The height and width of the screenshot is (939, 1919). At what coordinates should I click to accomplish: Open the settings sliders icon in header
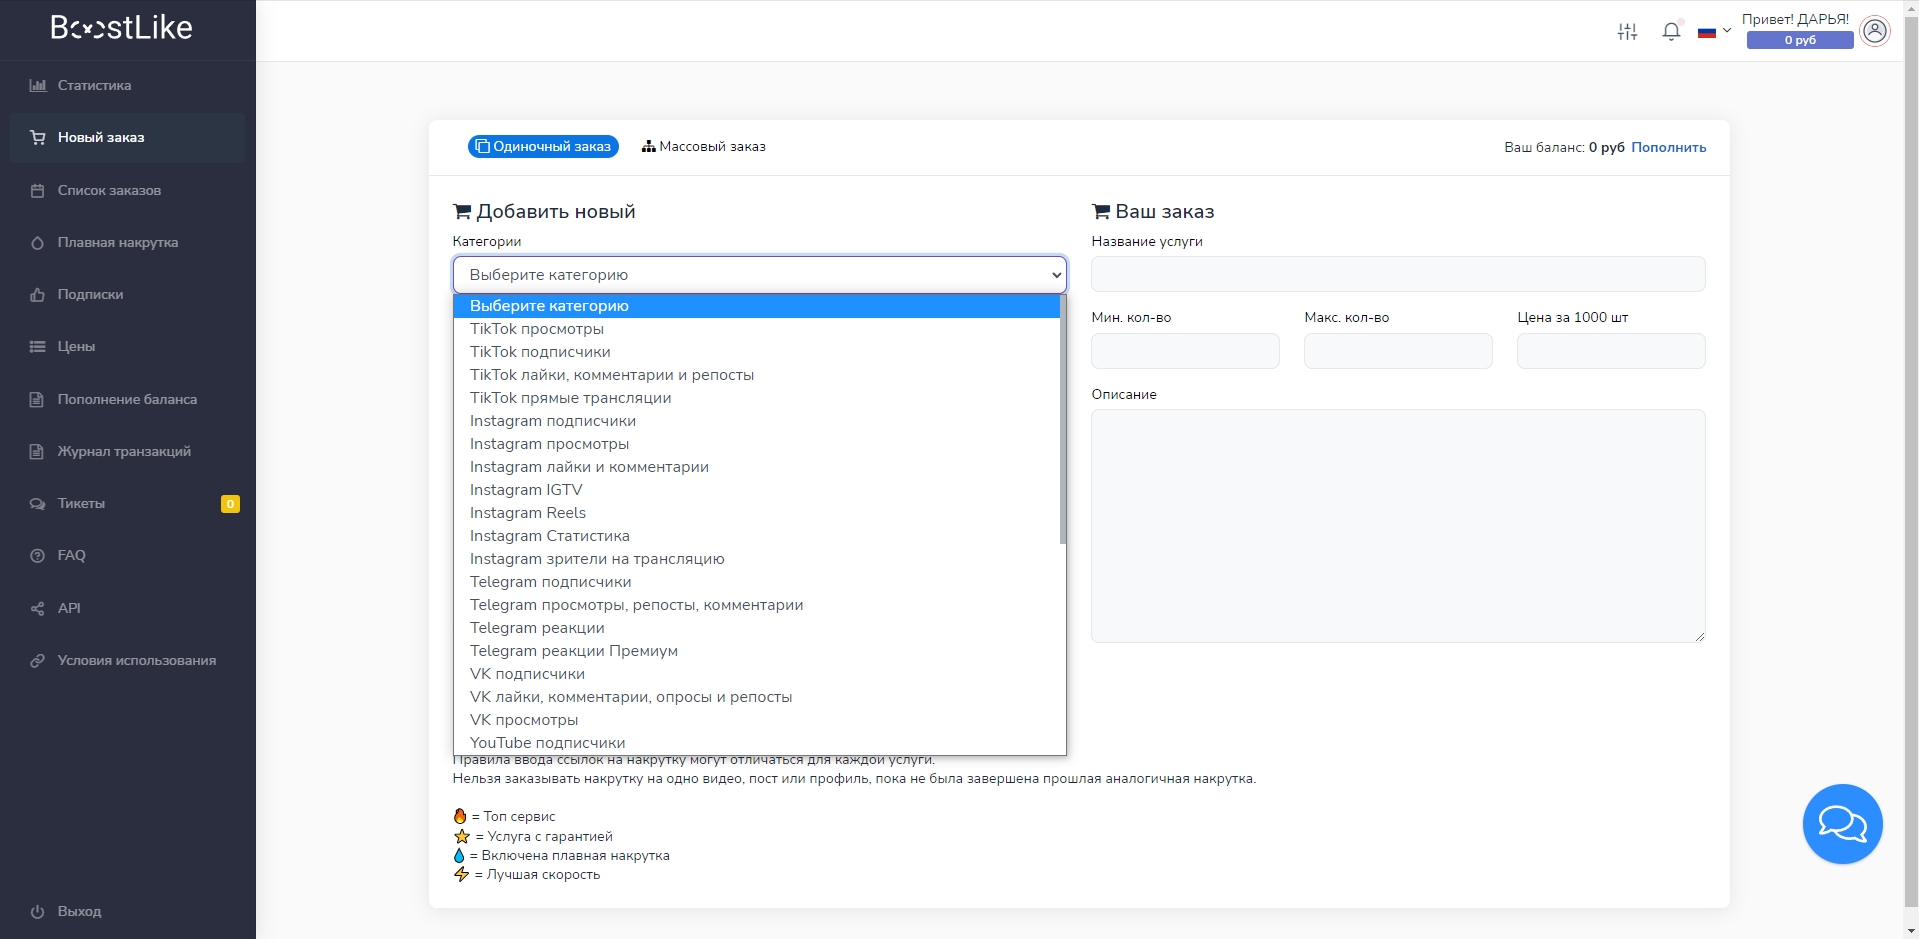1627,32
